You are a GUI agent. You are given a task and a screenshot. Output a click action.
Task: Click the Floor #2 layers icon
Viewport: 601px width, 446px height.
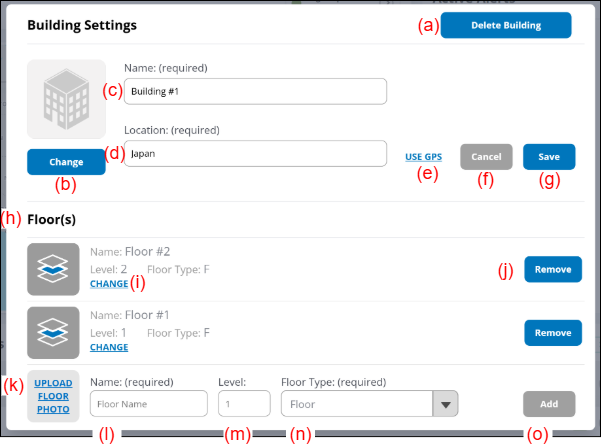click(x=53, y=269)
